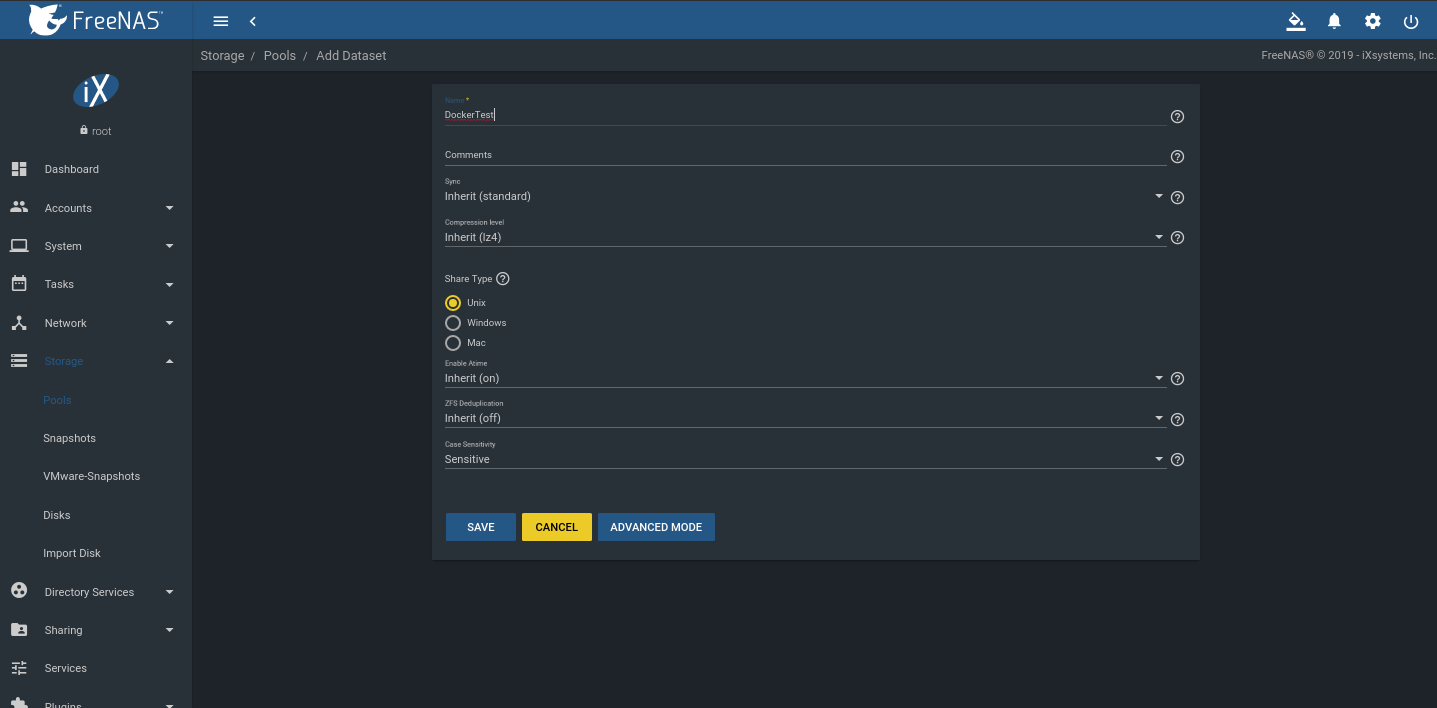Open the theme paint bucket icon

coord(1296,21)
